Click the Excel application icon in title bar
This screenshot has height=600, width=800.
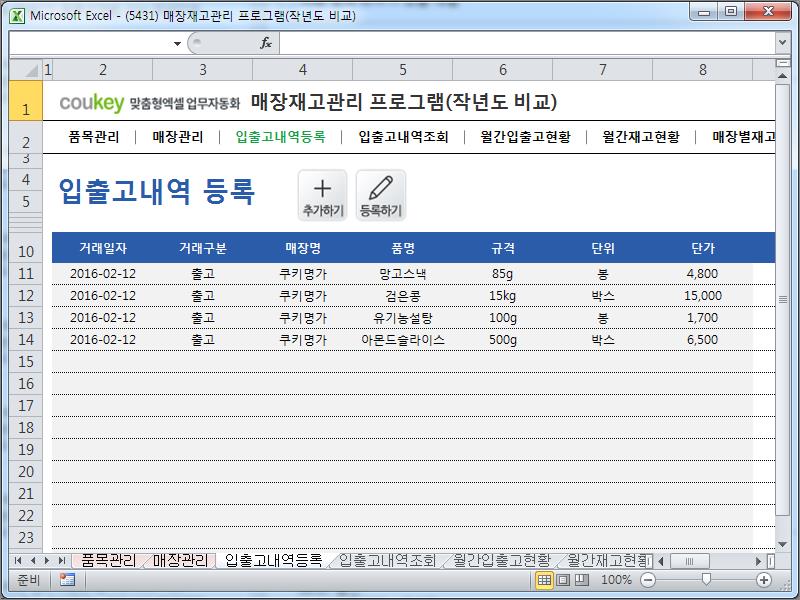17,16
